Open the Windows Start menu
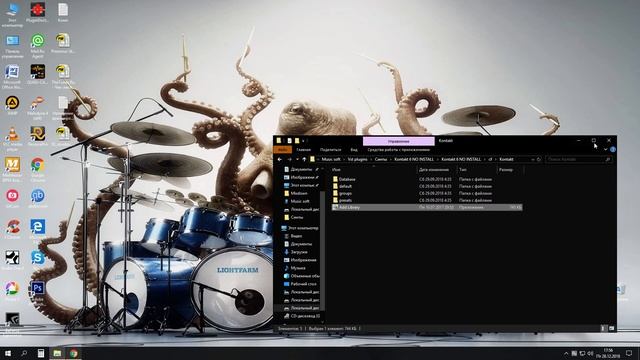Viewport: 640px width, 360px height. pos(8,353)
